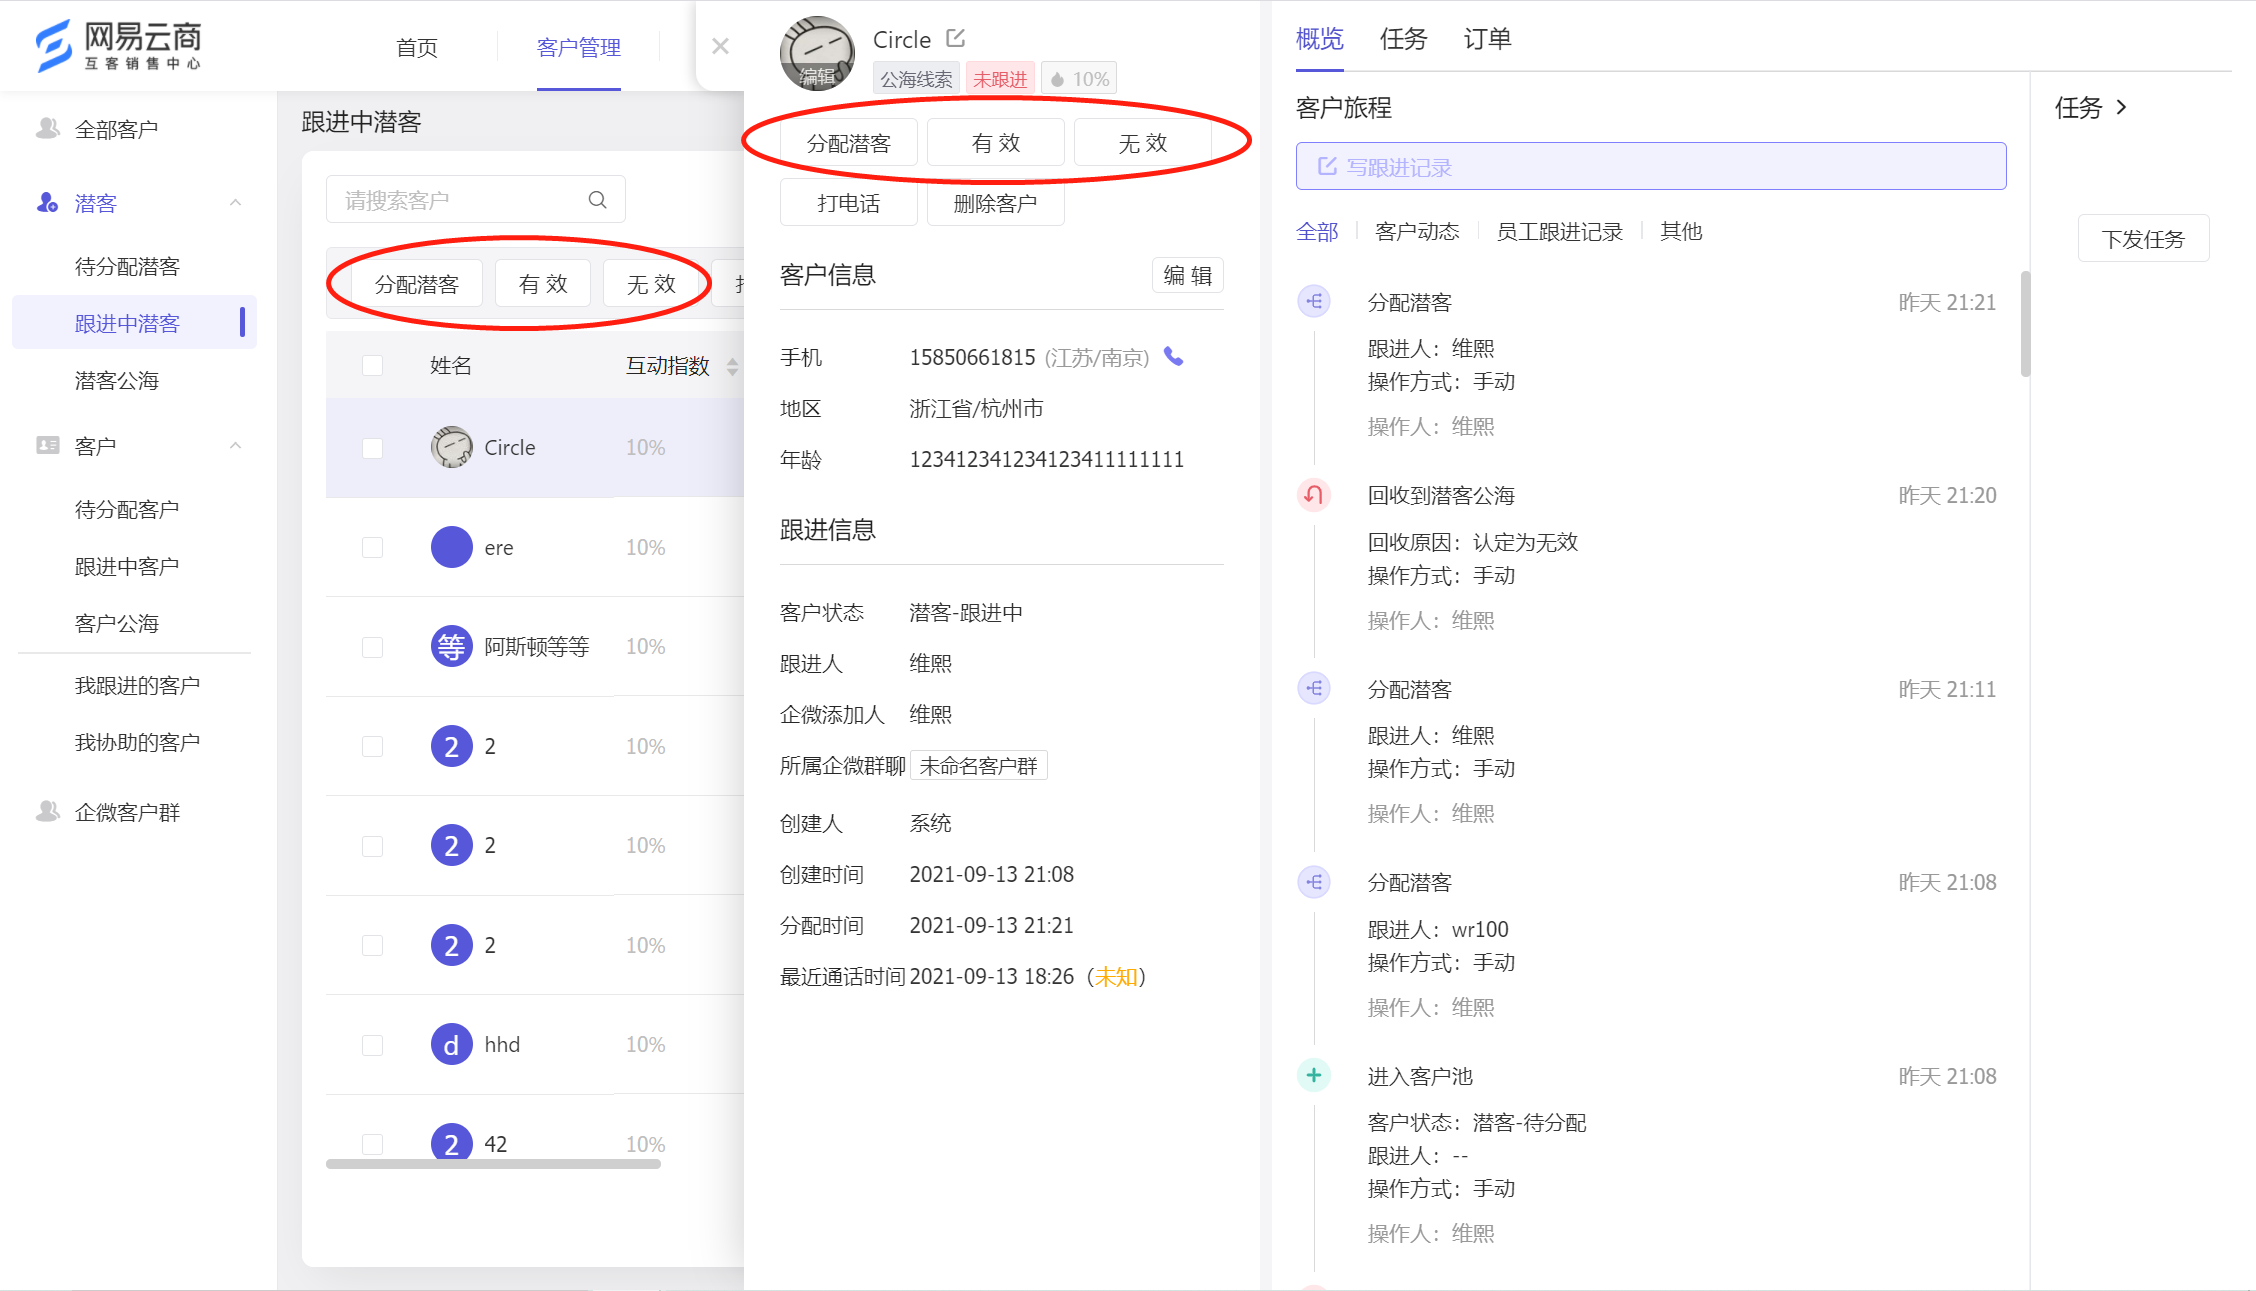The width and height of the screenshot is (2256, 1291).
Task: Collapse the 潜客 sidebar section
Action: (236, 203)
